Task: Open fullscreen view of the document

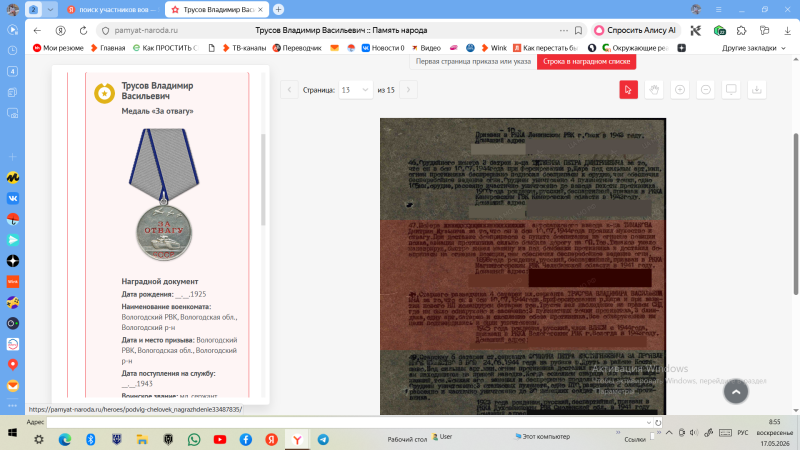Action: tap(731, 90)
